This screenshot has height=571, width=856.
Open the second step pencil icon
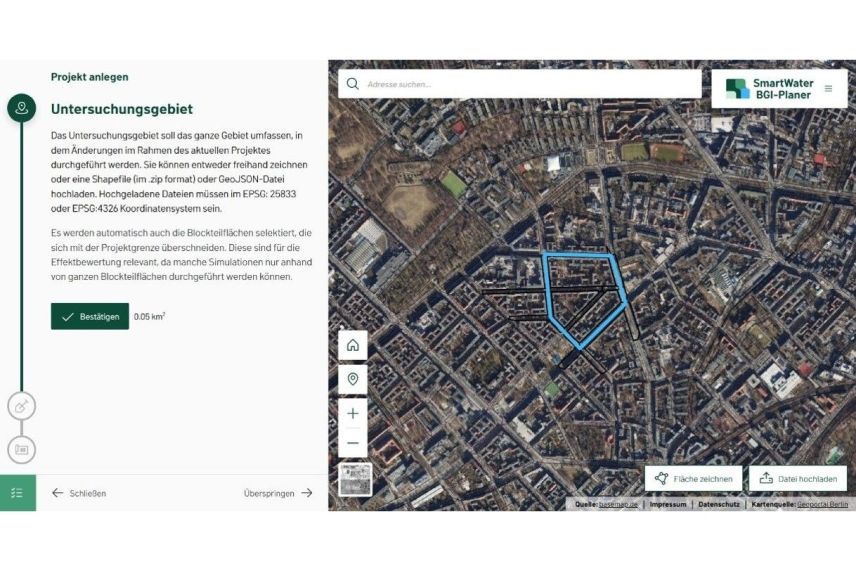click(21, 406)
